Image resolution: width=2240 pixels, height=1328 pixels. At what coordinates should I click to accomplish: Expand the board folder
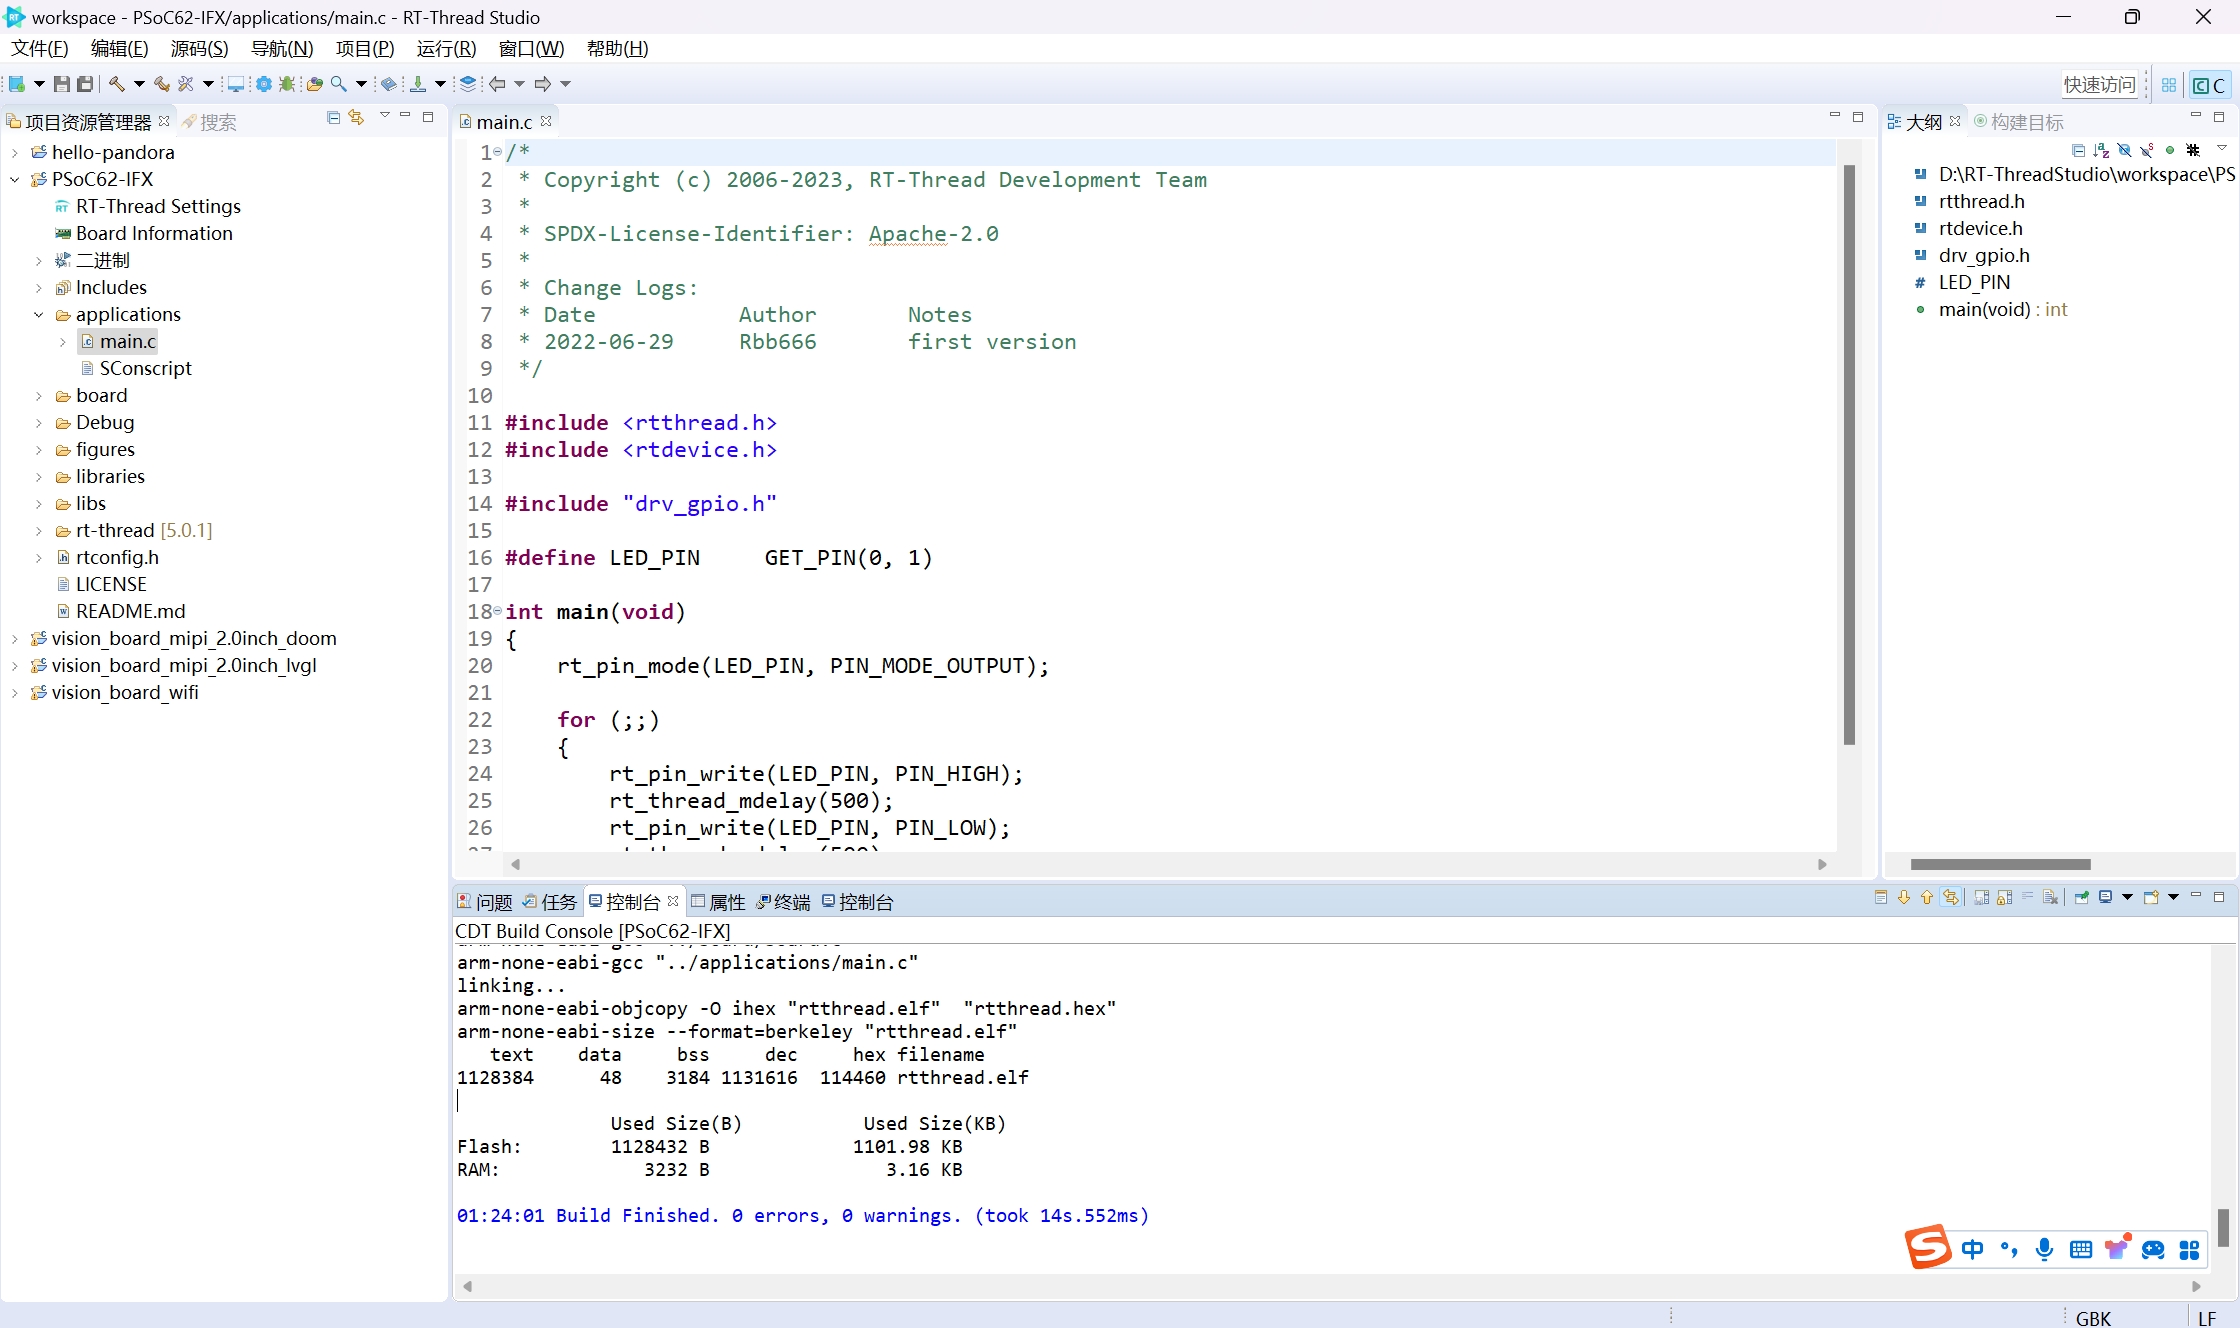pos(38,396)
